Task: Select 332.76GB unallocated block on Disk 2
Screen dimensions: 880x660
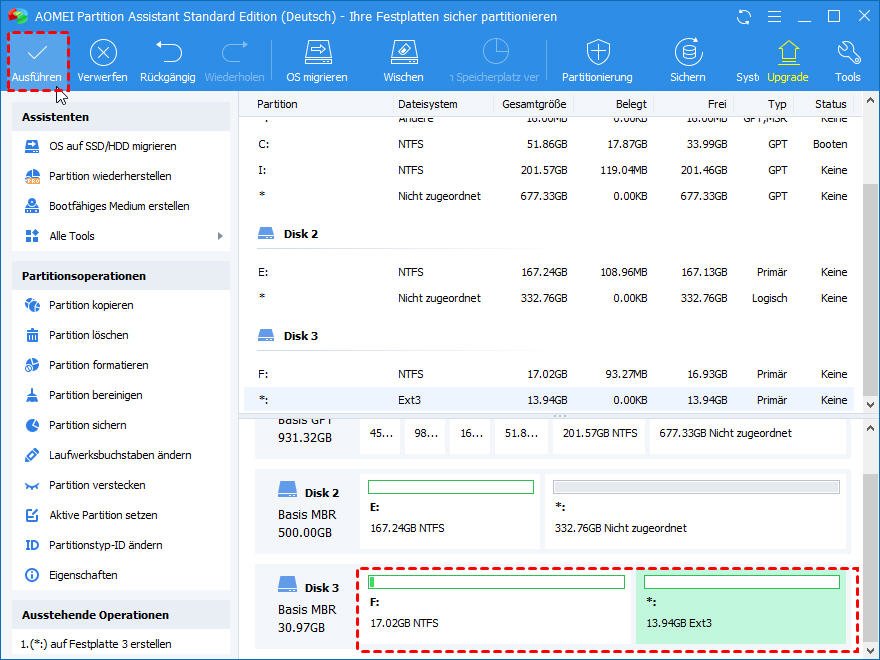Action: point(696,511)
